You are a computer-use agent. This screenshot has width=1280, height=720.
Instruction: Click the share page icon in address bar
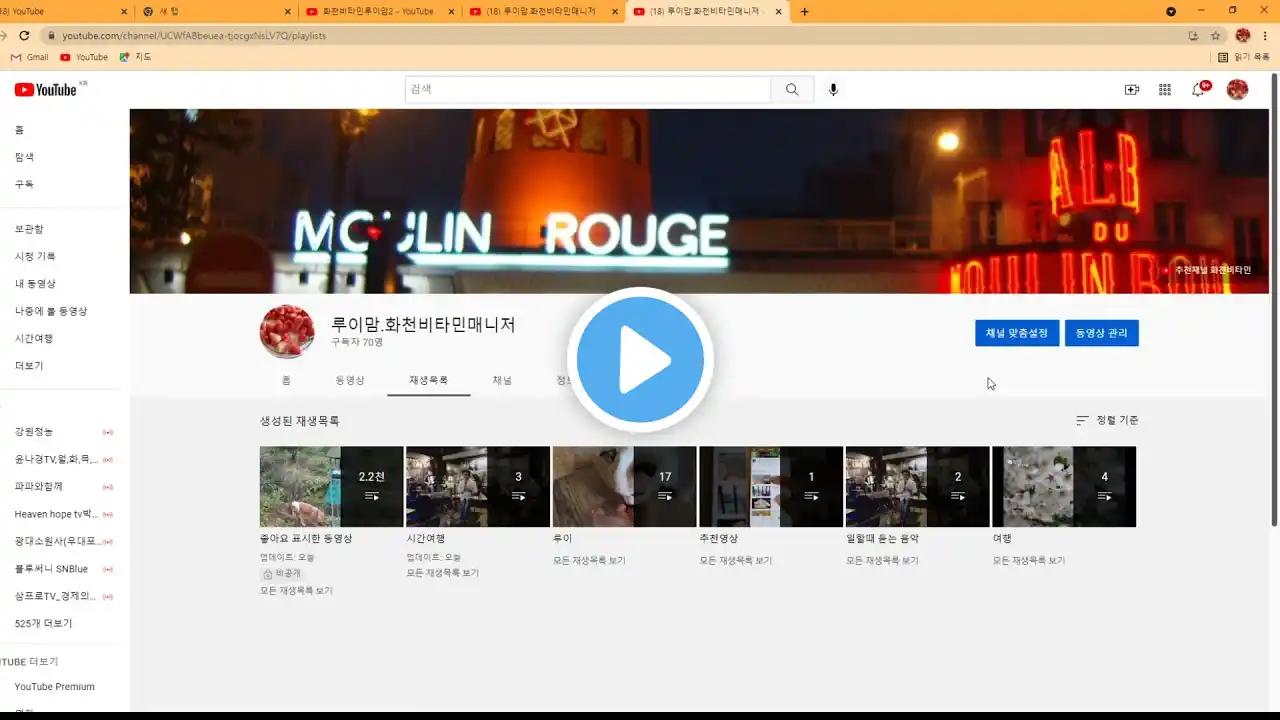coord(1193,35)
